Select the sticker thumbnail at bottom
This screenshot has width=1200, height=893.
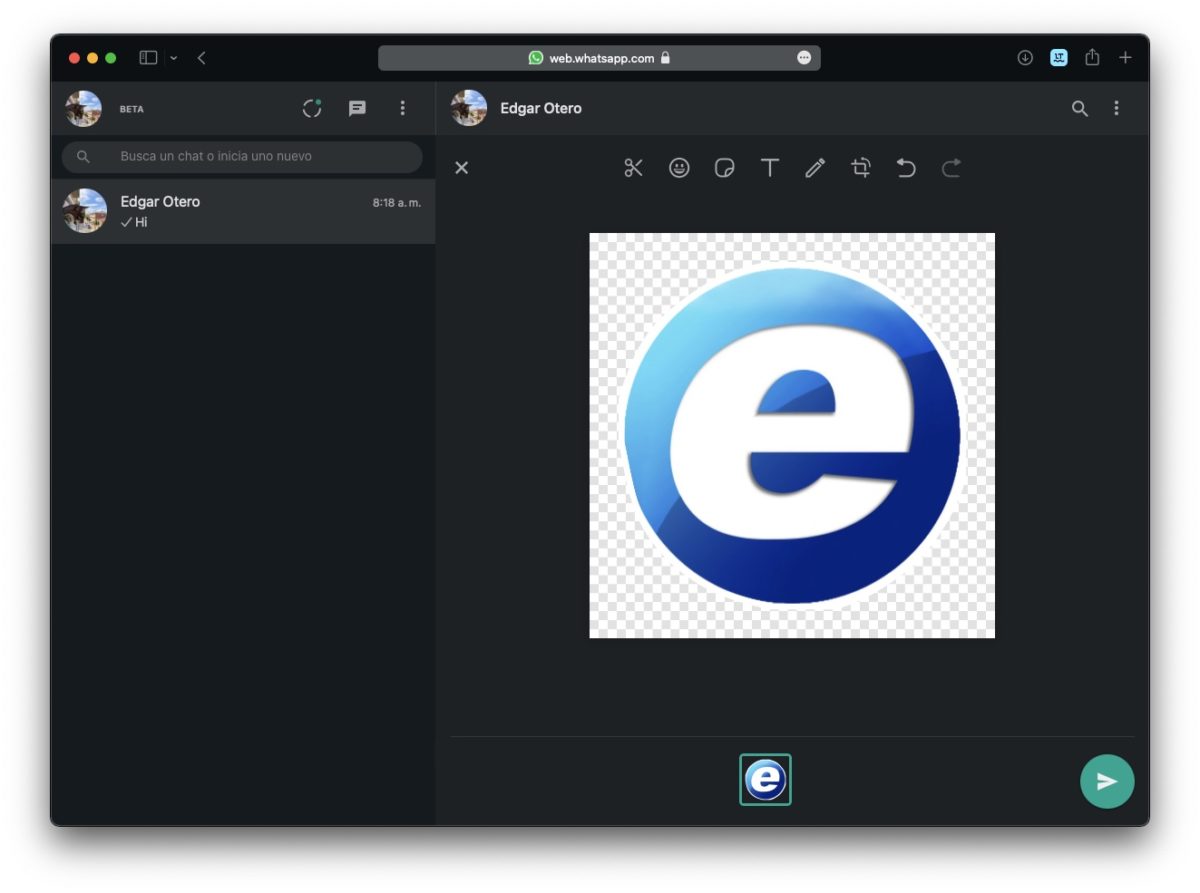765,779
